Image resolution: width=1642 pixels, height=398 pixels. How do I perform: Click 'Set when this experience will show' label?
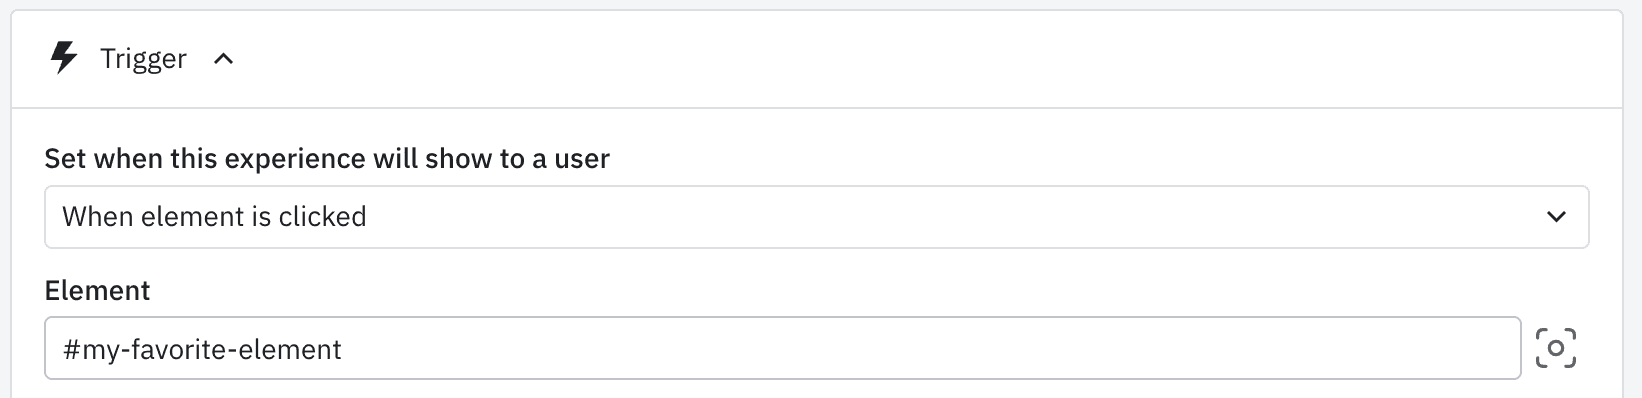pos(327,159)
